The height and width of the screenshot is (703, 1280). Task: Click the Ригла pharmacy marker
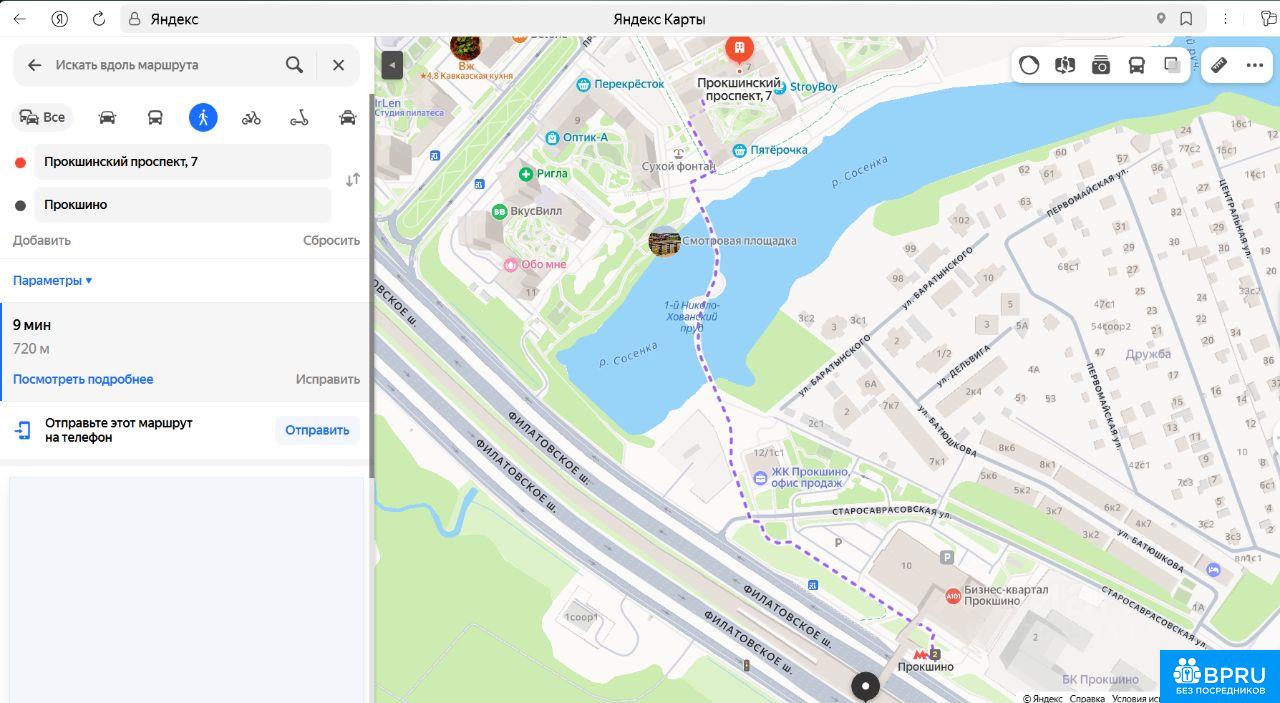526,173
